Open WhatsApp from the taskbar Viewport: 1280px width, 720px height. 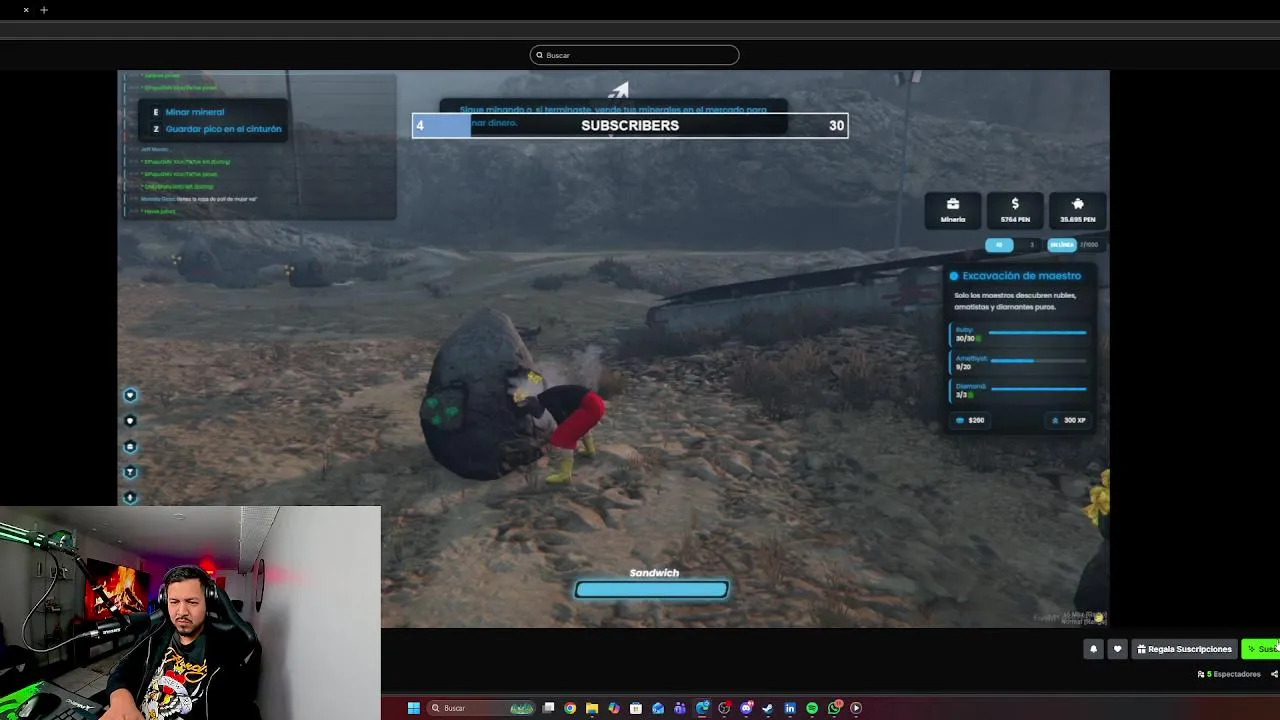point(834,708)
